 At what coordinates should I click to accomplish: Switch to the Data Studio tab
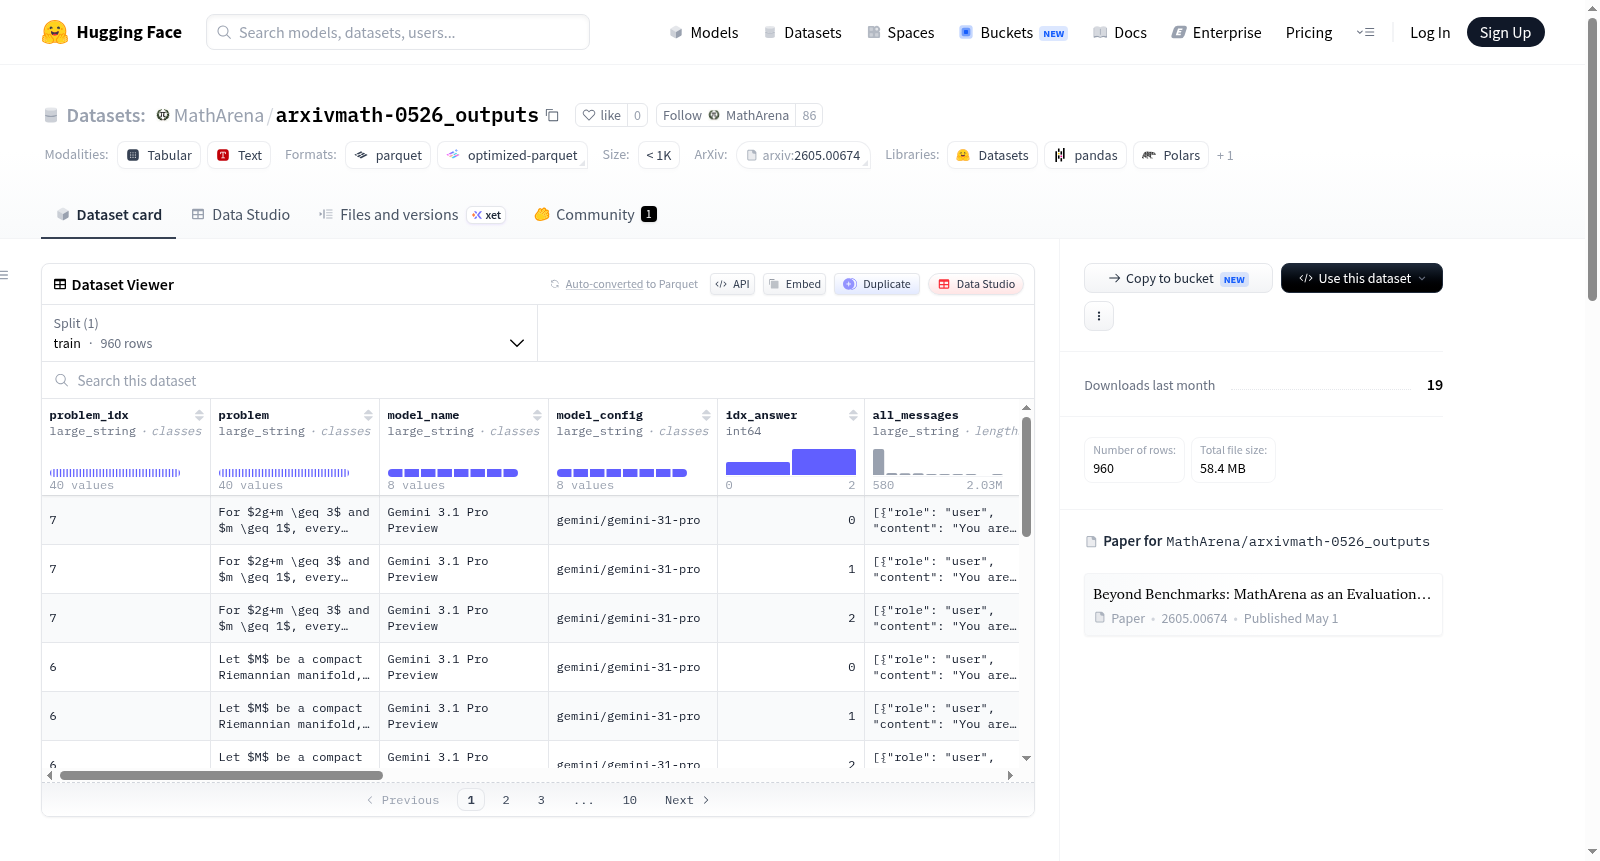[x=241, y=214]
